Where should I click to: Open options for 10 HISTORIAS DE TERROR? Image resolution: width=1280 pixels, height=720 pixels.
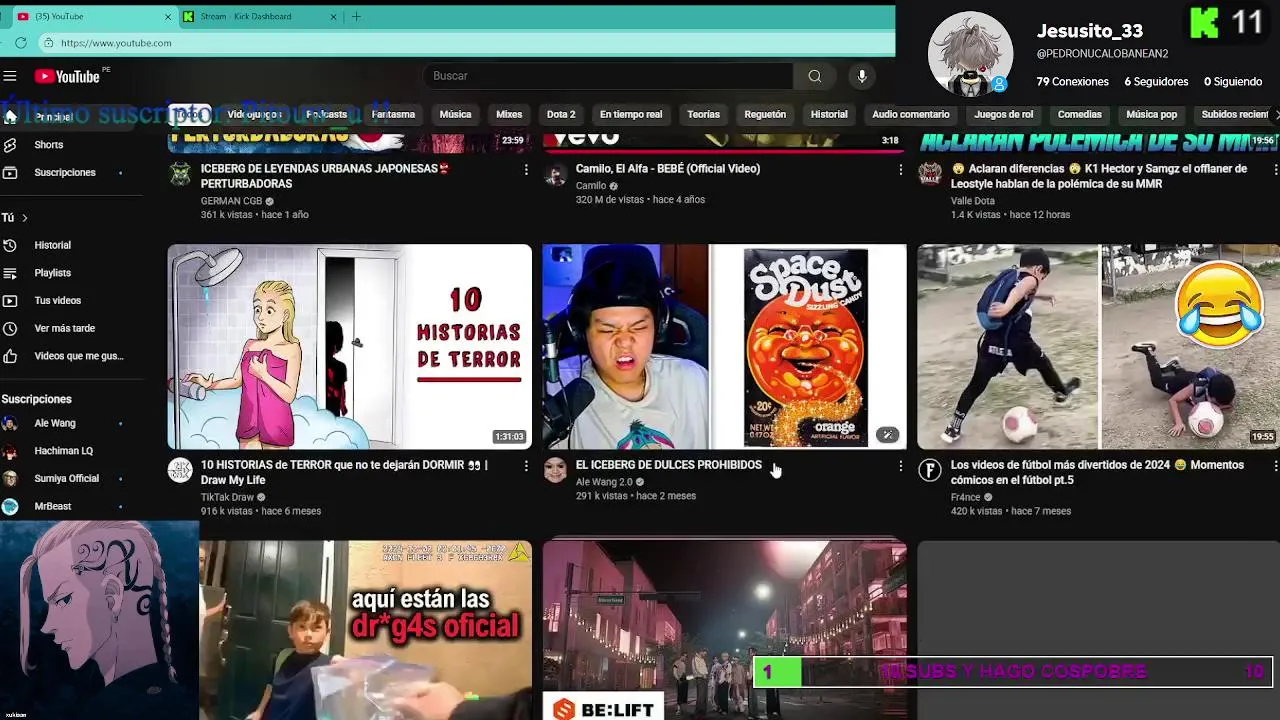click(526, 466)
